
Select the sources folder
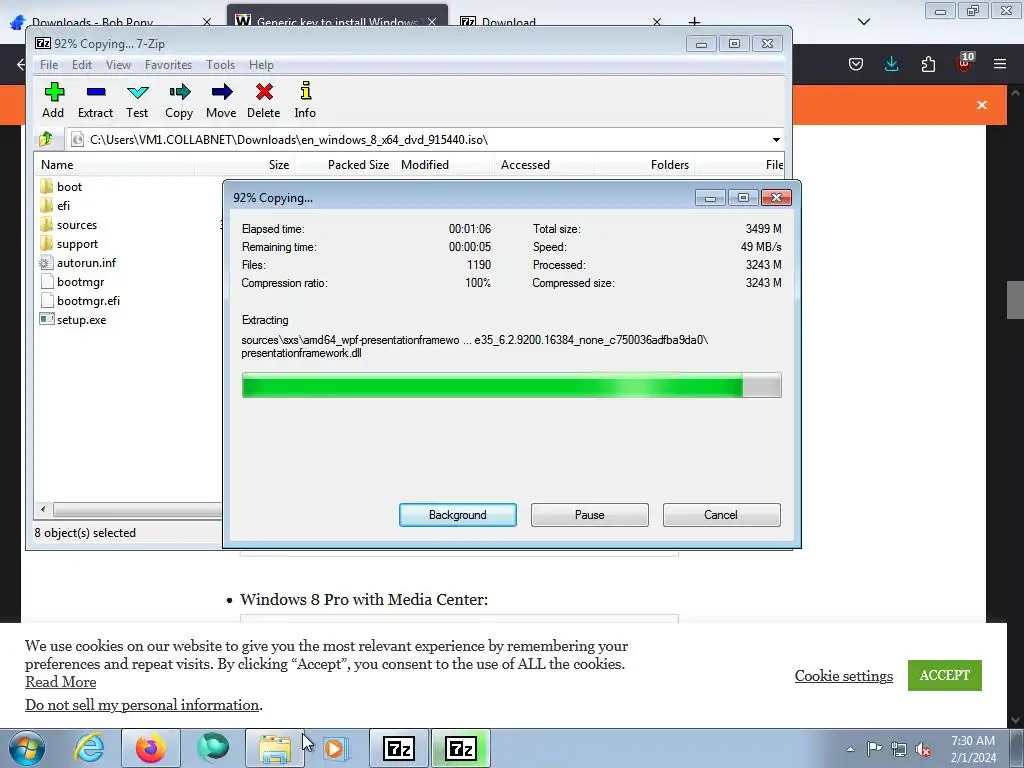[69, 225]
